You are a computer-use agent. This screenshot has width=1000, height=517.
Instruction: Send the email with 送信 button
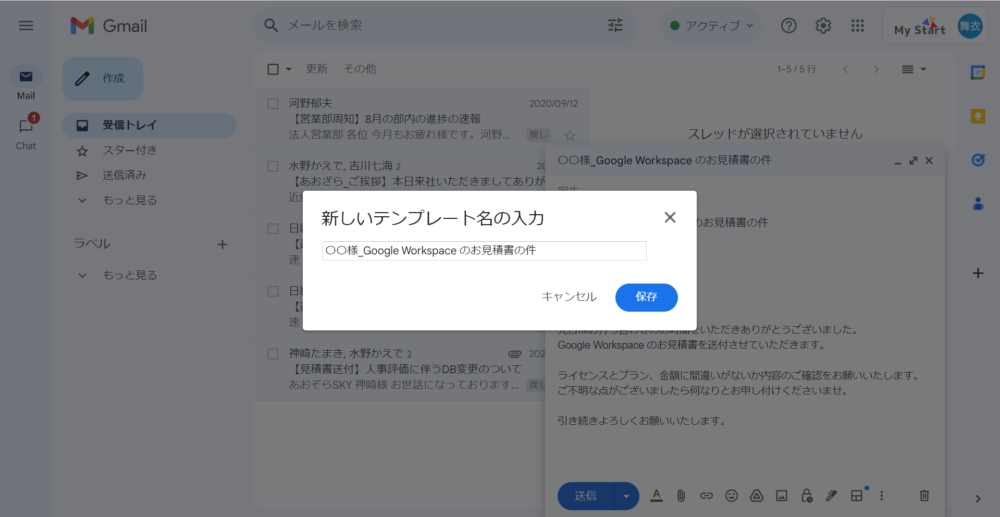pos(585,496)
